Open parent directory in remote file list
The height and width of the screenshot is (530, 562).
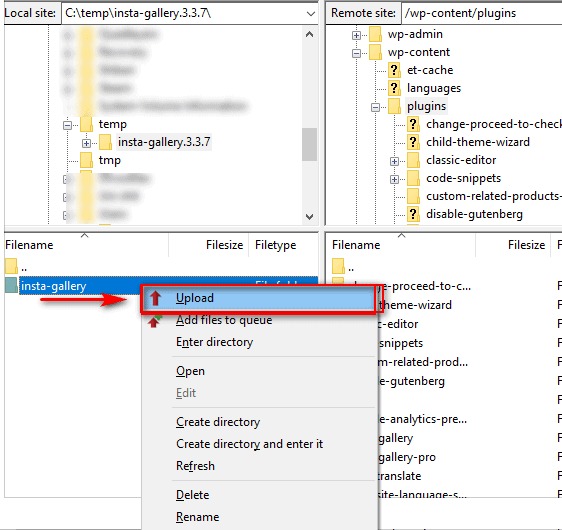[343, 267]
